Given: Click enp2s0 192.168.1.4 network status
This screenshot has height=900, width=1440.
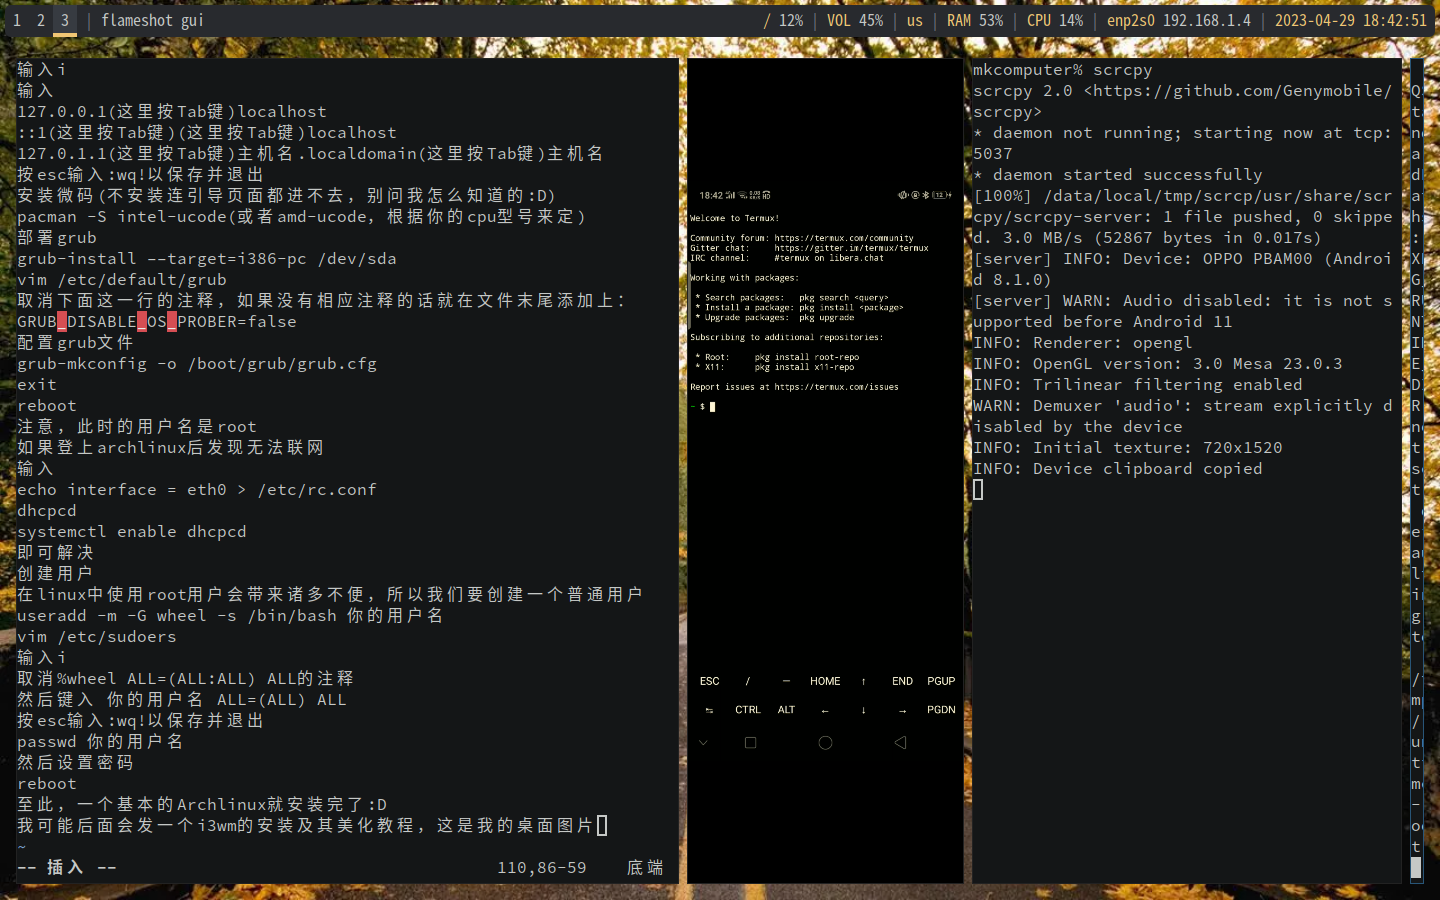Looking at the screenshot, I should point(1179,20).
